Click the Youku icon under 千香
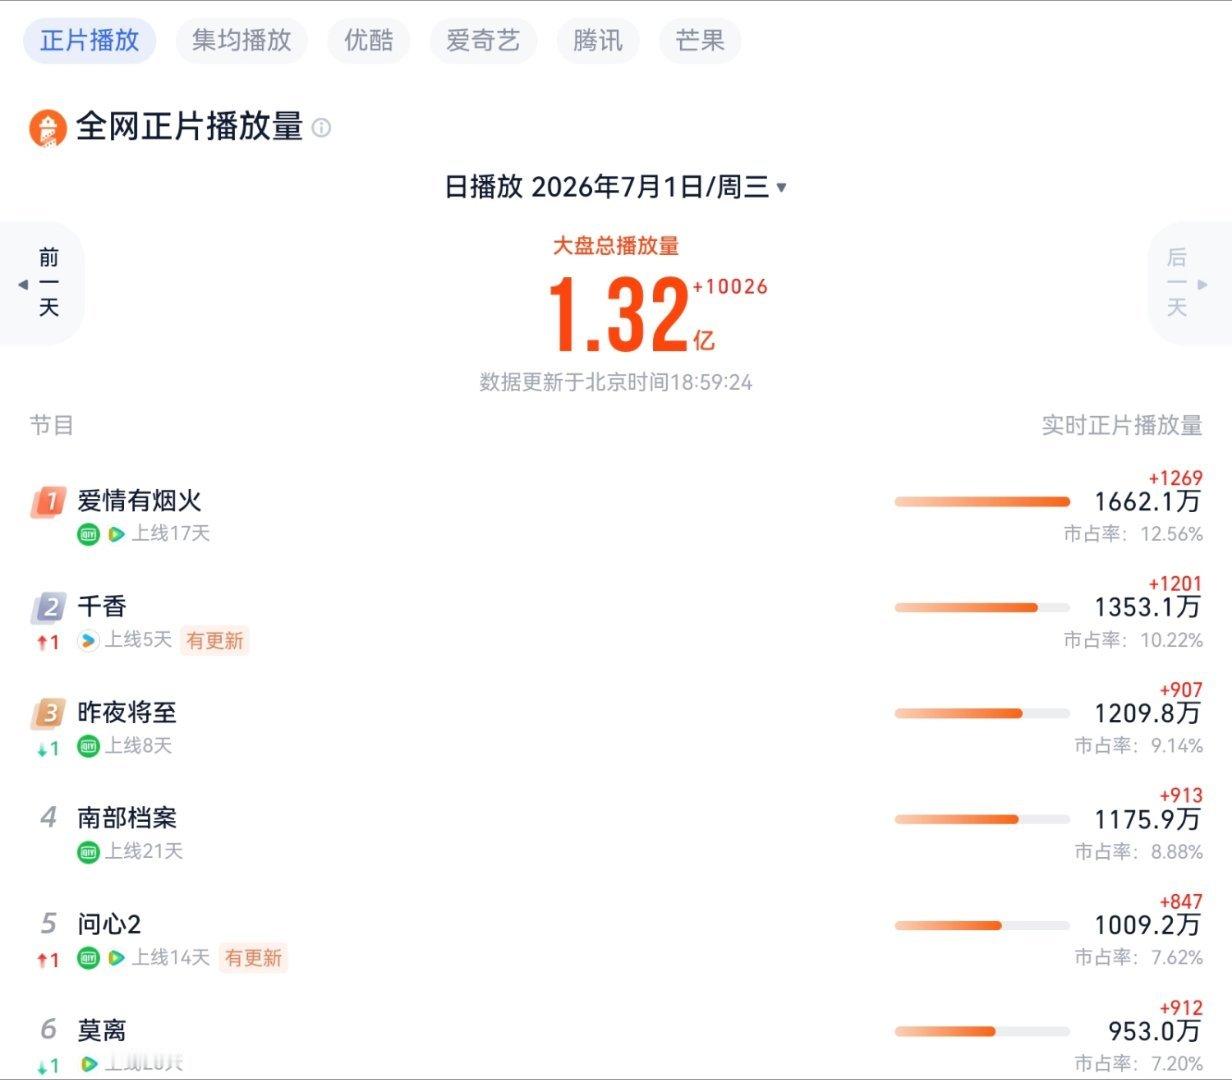Viewport: 1232px width, 1080px height. (x=89, y=640)
